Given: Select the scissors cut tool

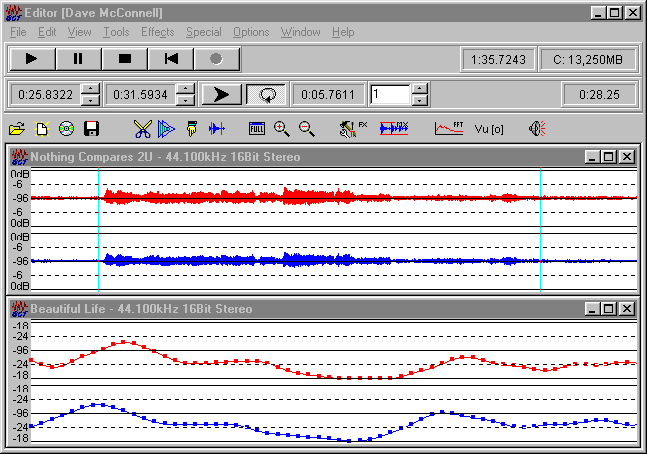Looking at the screenshot, I should (142, 128).
